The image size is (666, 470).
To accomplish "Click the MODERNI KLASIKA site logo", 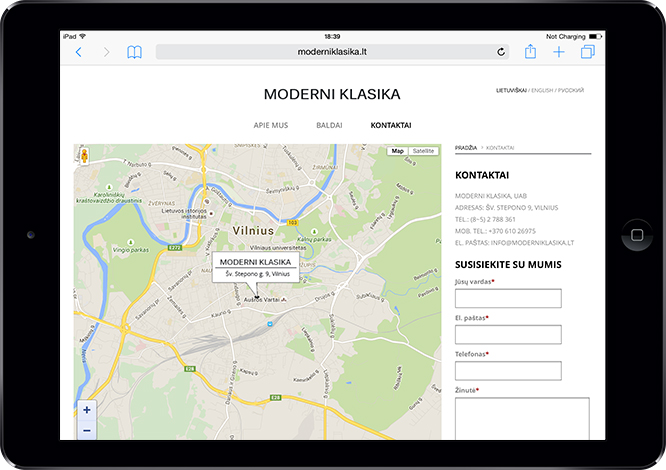I will (x=332, y=94).
